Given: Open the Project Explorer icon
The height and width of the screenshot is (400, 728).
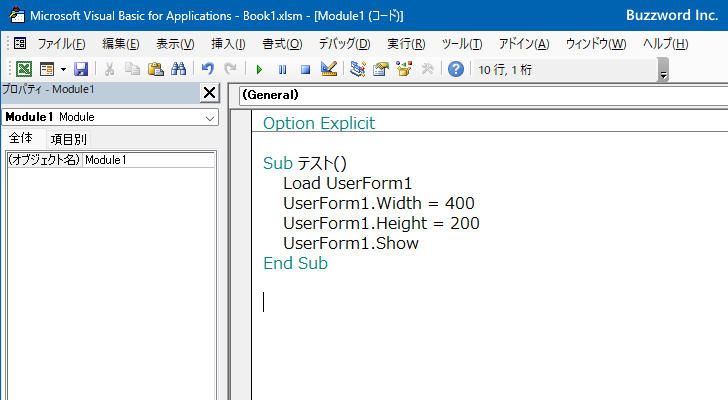Looking at the screenshot, I should 358,69.
